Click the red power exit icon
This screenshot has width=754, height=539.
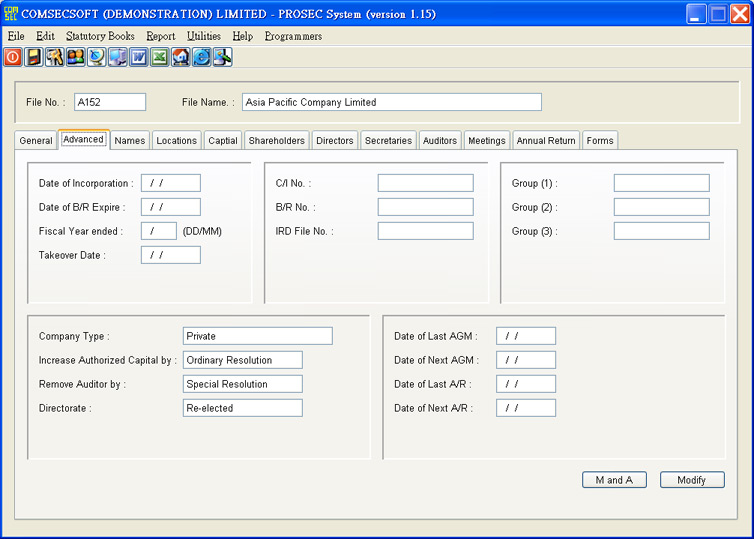click(x=13, y=57)
